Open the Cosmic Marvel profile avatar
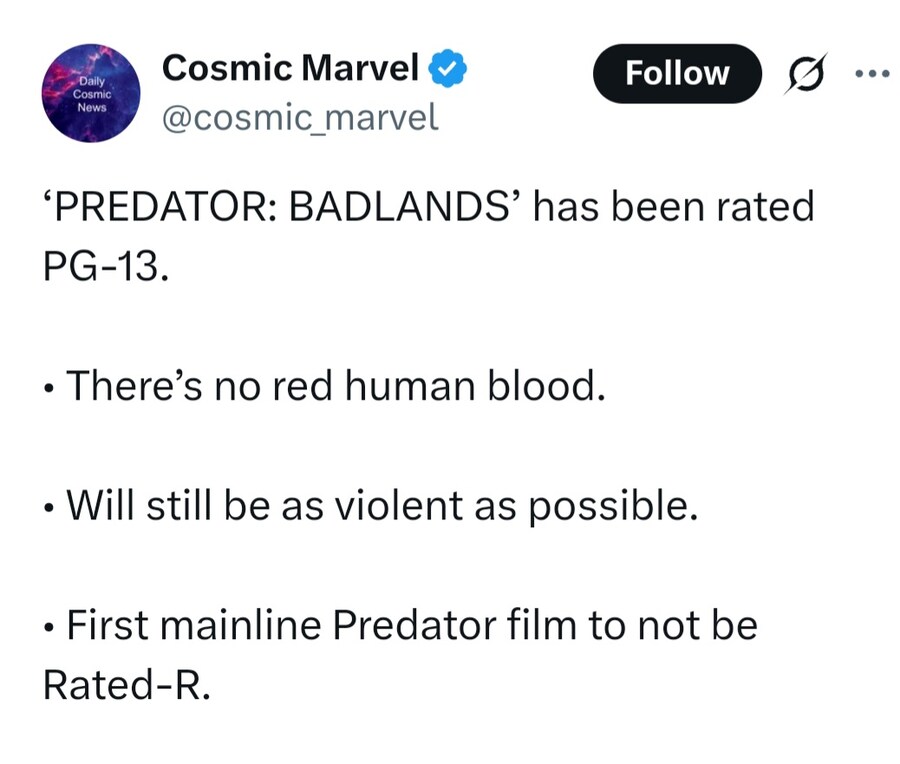This screenshot has height=764, width=900. [x=90, y=93]
